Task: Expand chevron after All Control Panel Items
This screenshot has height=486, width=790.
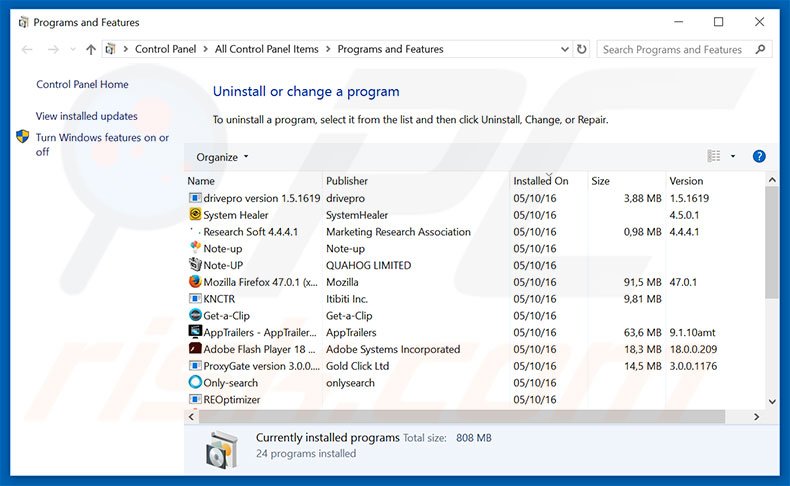Action: pos(328,49)
